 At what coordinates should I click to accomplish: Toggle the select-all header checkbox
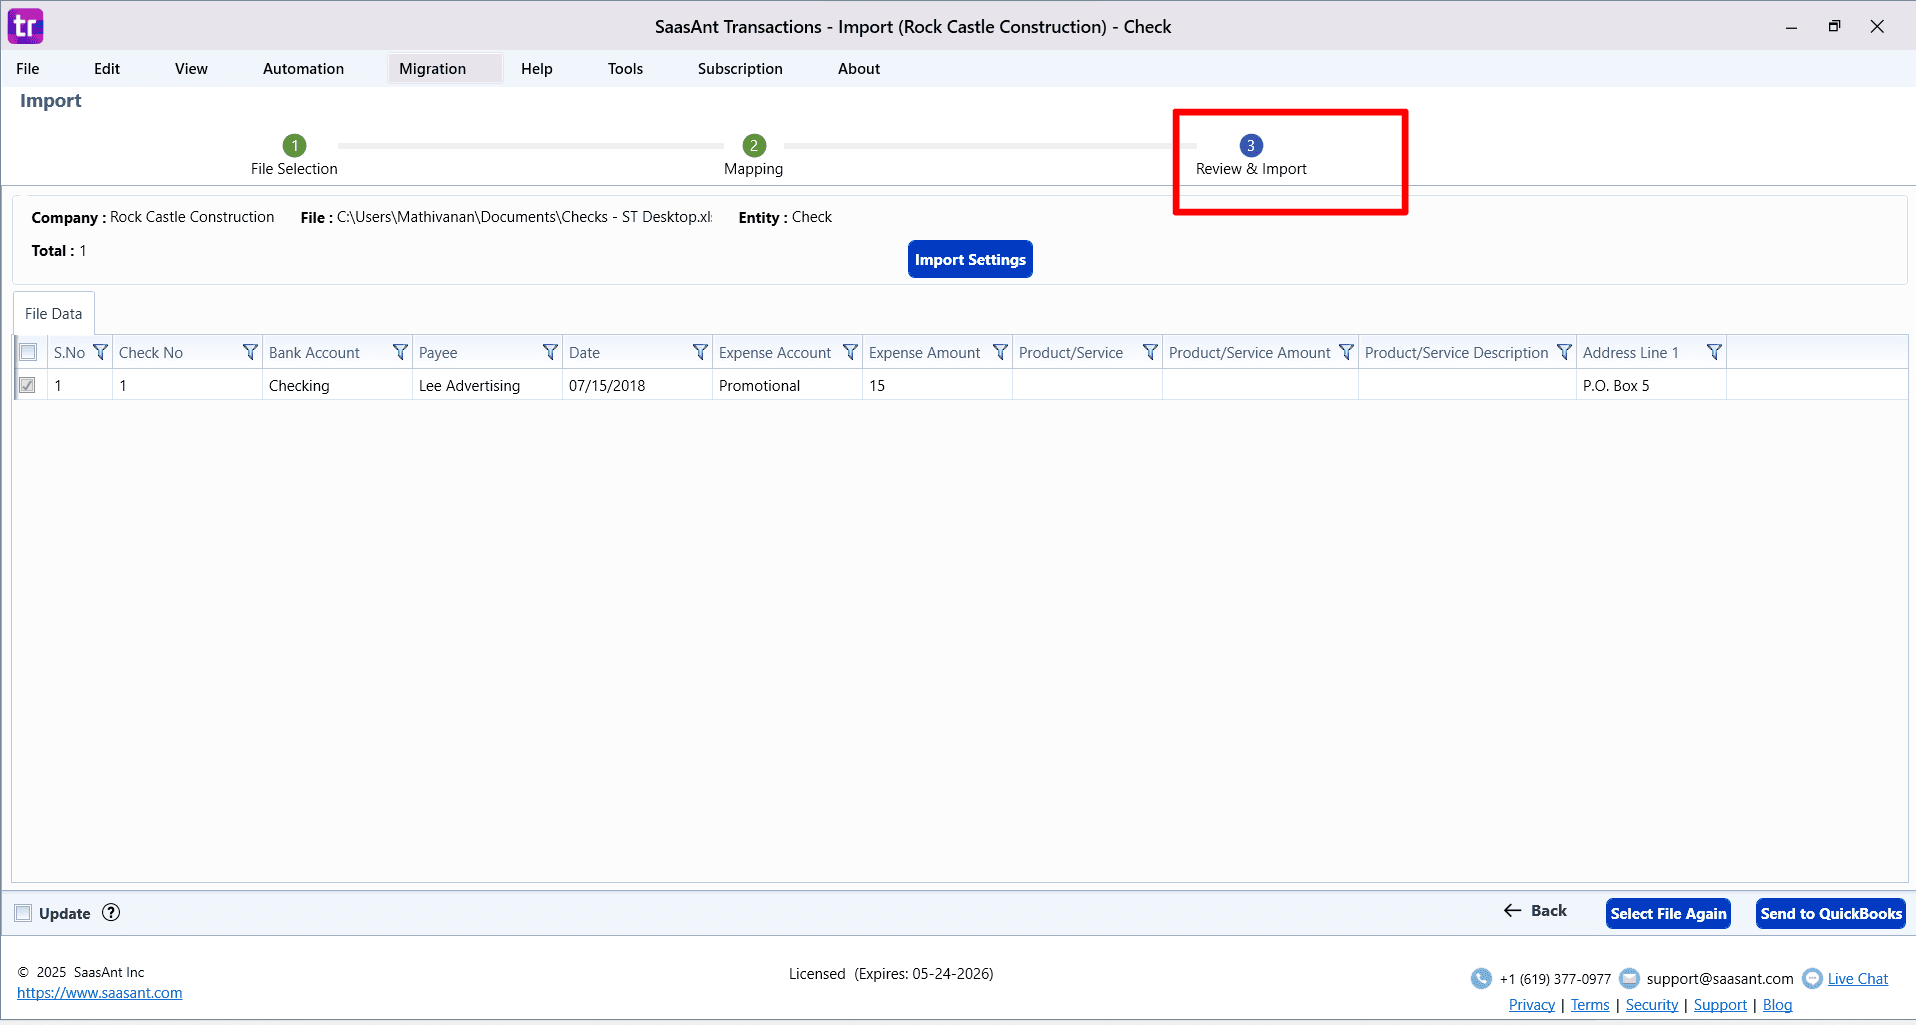28,352
